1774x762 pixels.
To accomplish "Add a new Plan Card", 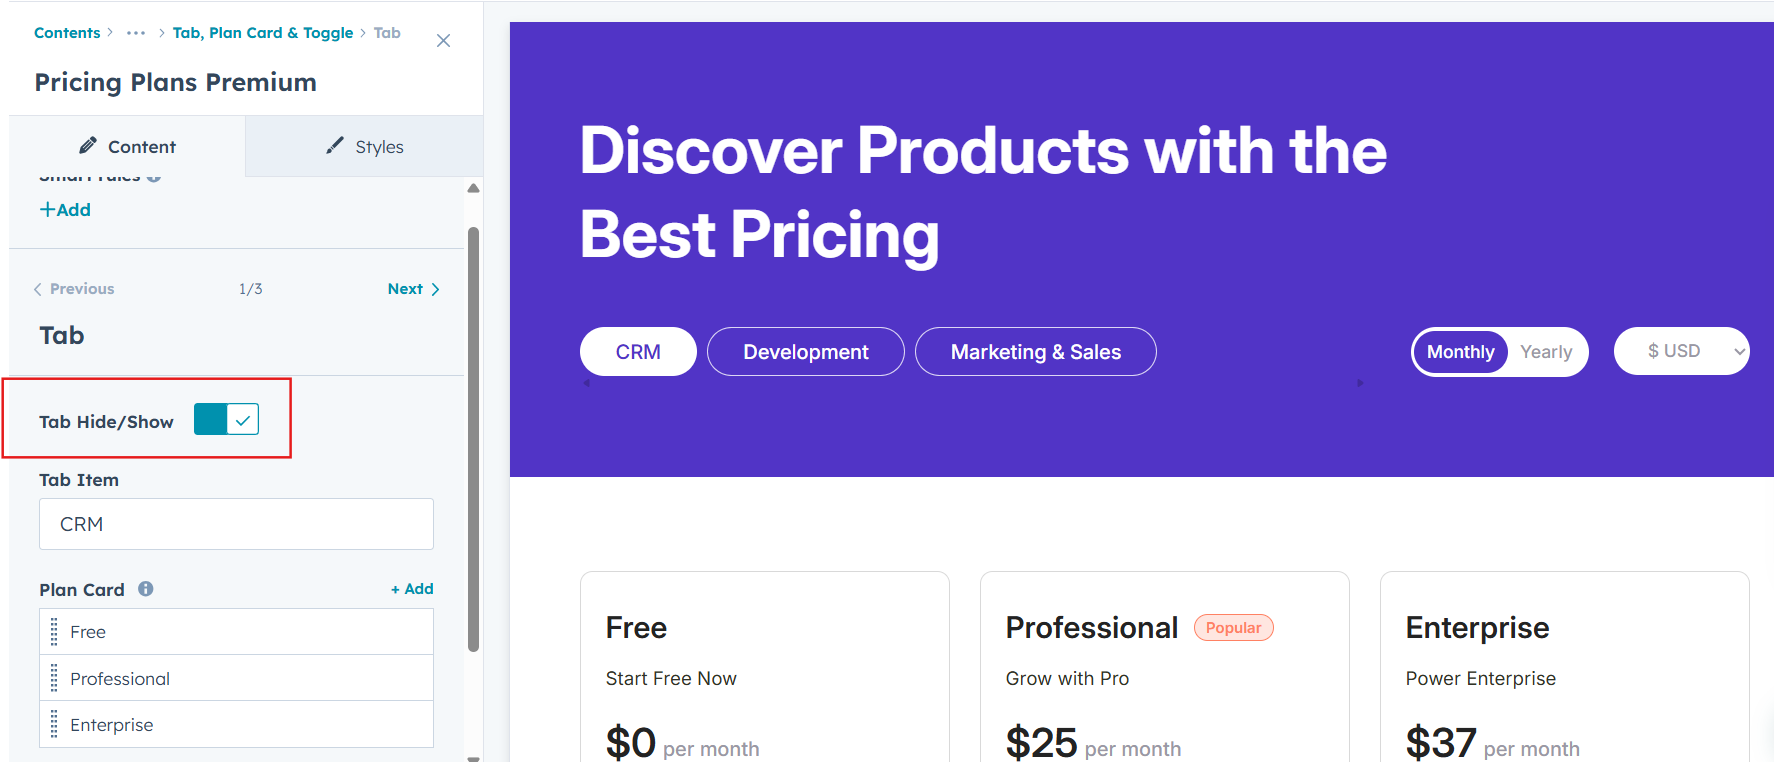I will pyautogui.click(x=412, y=589).
